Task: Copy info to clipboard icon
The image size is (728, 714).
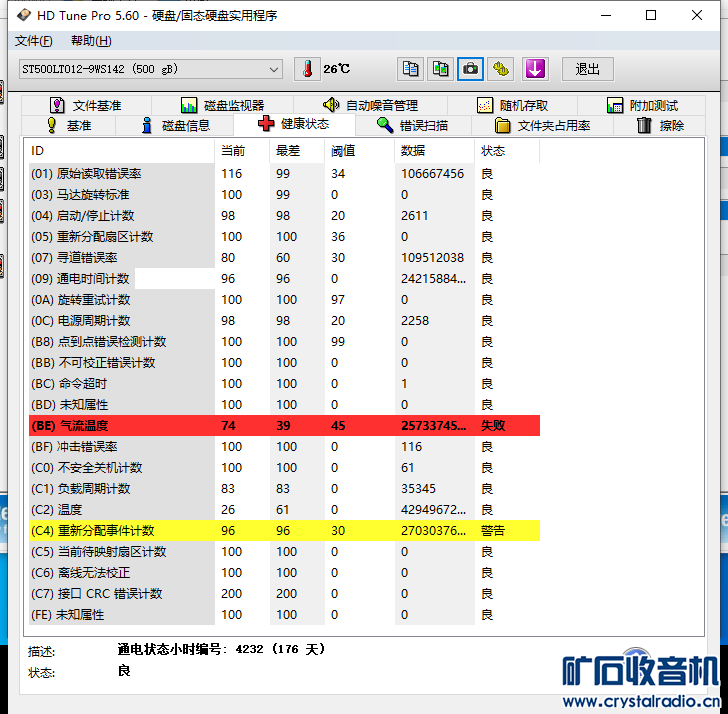Action: click(410, 70)
